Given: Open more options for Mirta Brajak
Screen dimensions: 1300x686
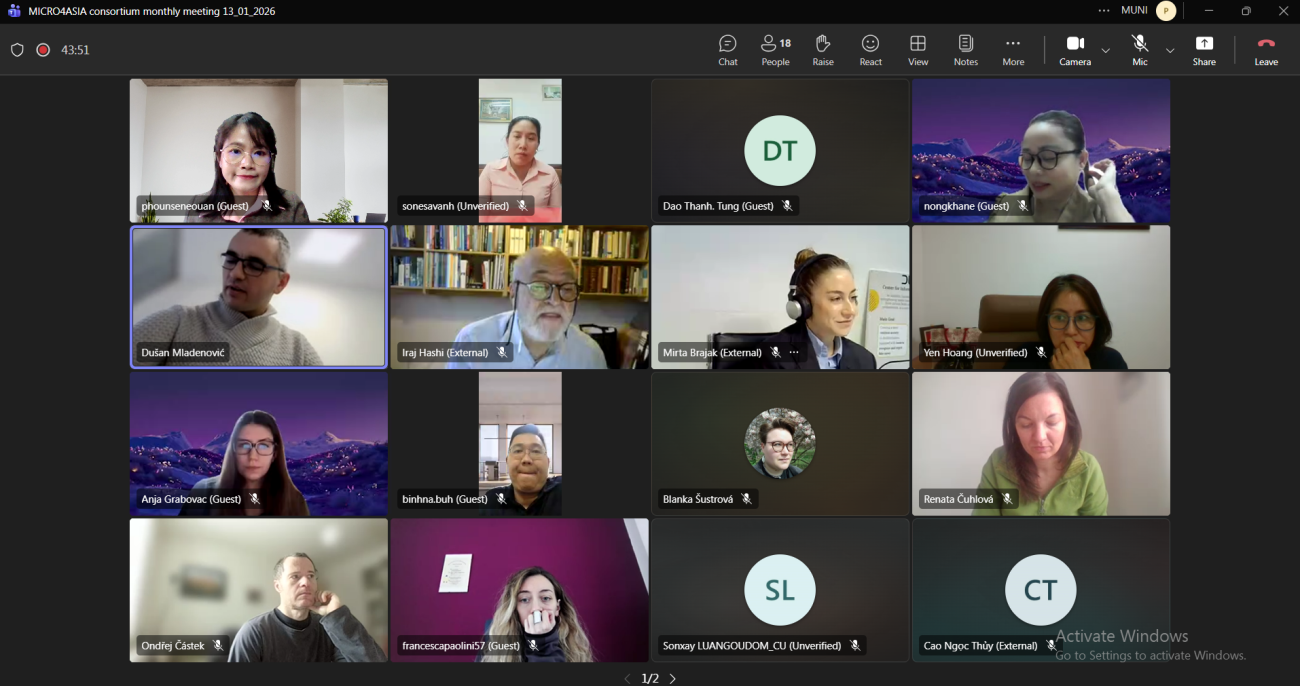Looking at the screenshot, I should [x=794, y=353].
